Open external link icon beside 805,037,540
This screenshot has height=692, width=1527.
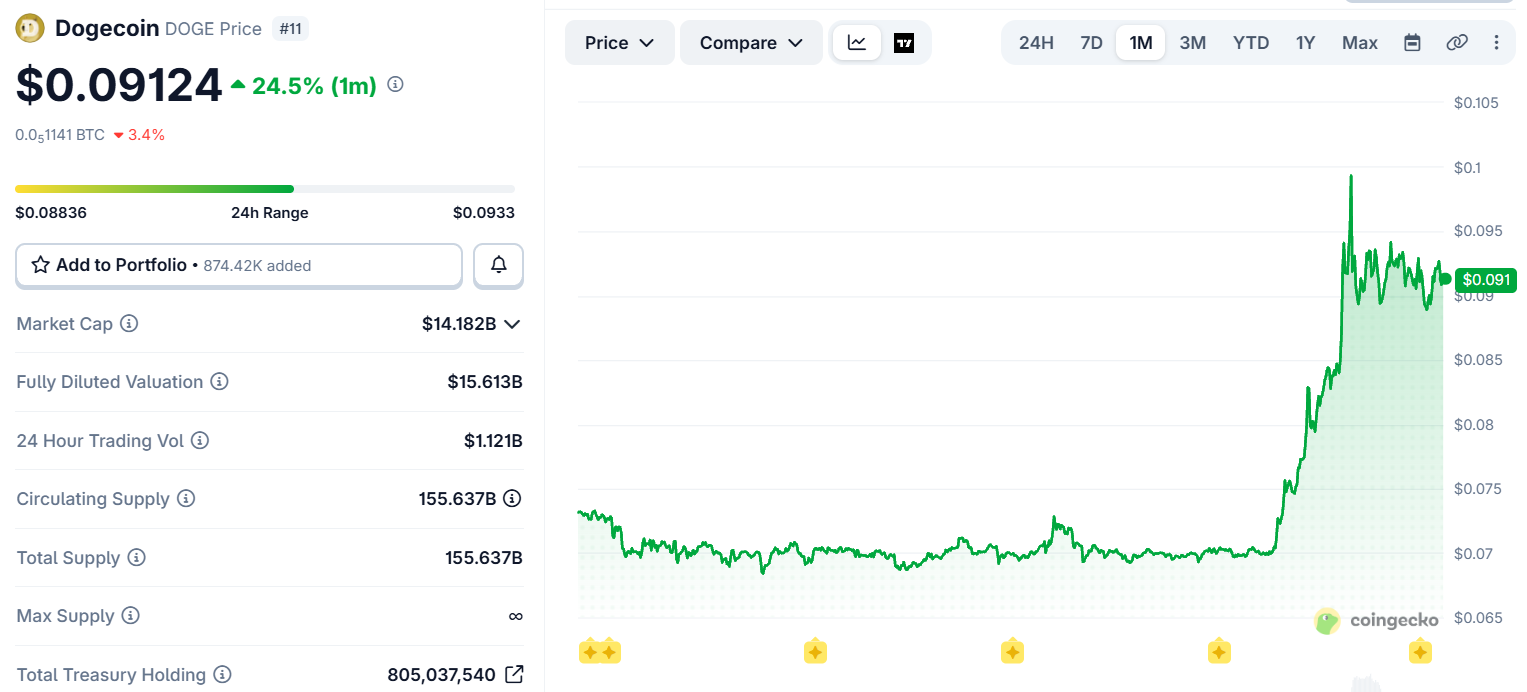point(514,674)
